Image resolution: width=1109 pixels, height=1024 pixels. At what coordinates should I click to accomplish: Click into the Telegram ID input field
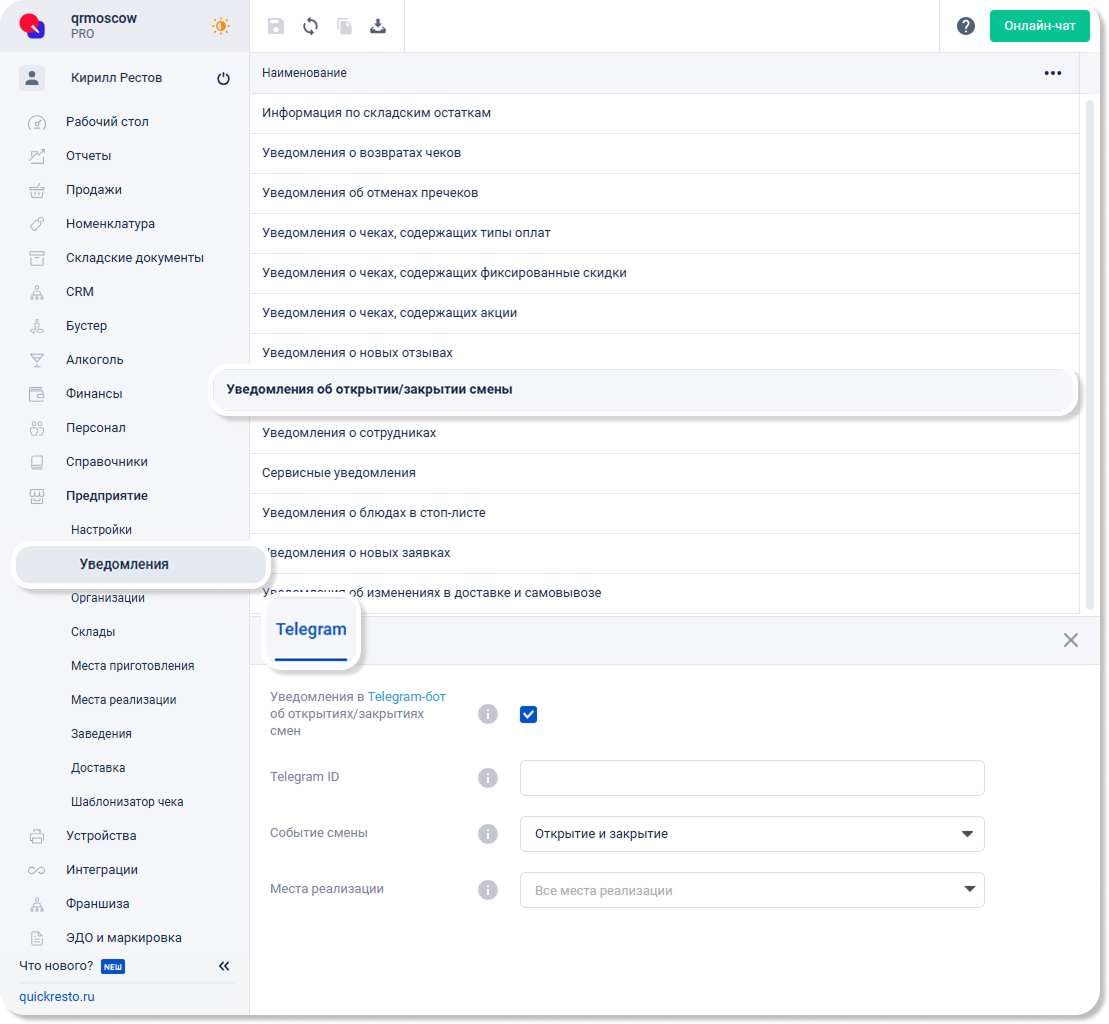[751, 778]
